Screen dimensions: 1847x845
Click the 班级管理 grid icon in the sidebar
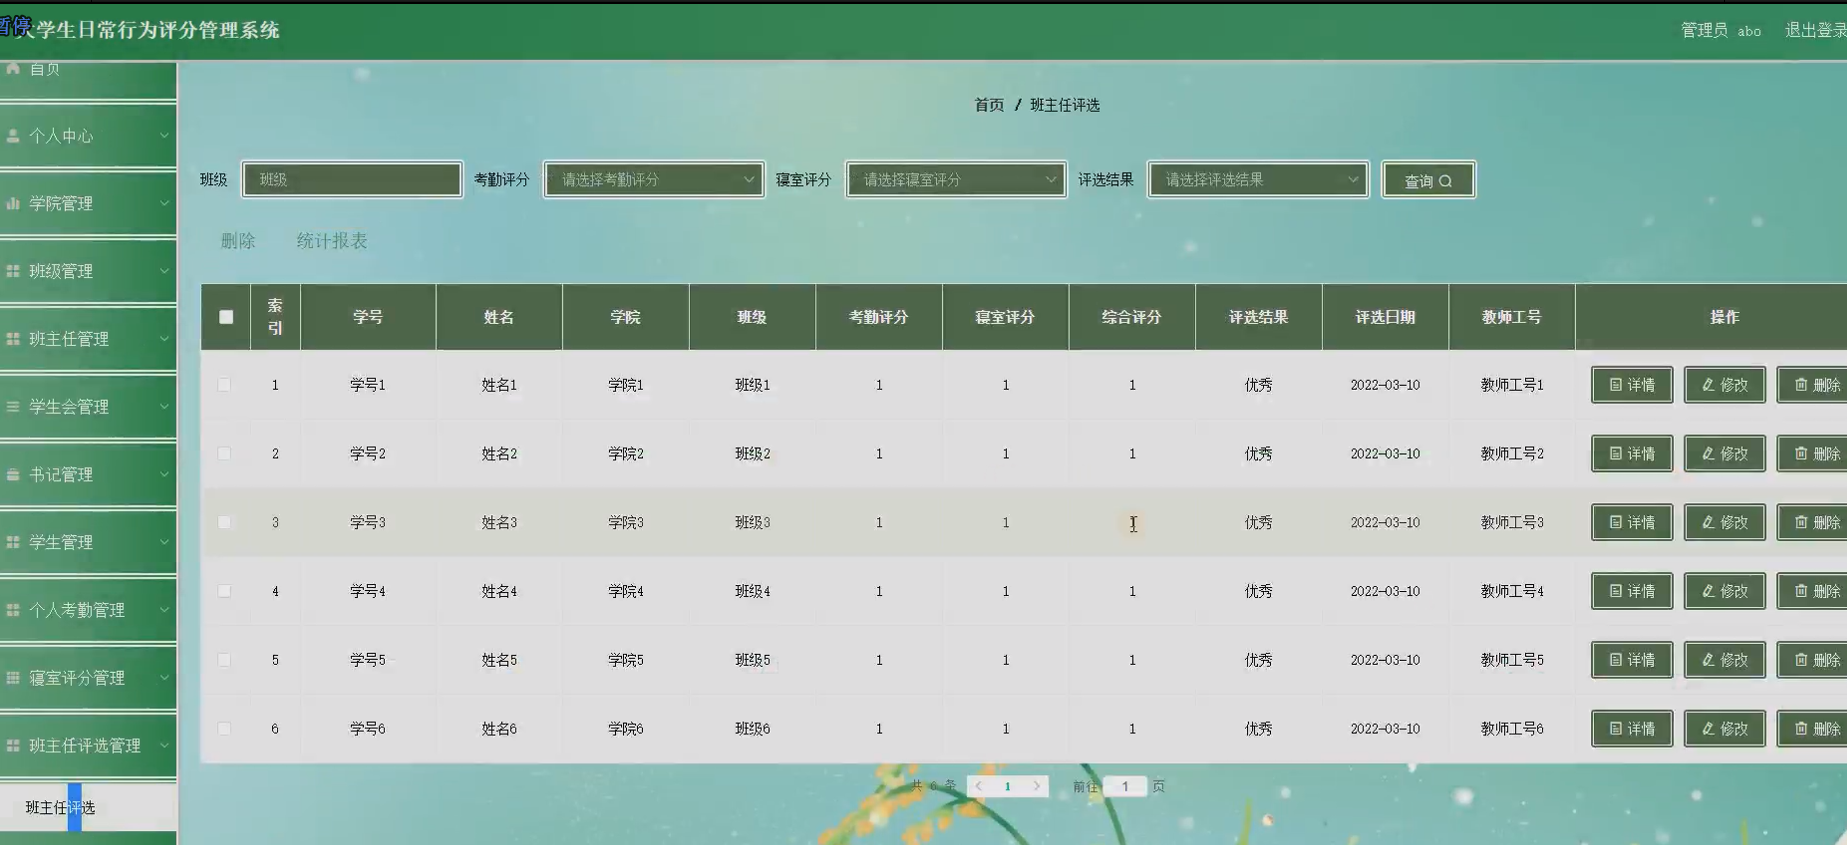click(13, 271)
